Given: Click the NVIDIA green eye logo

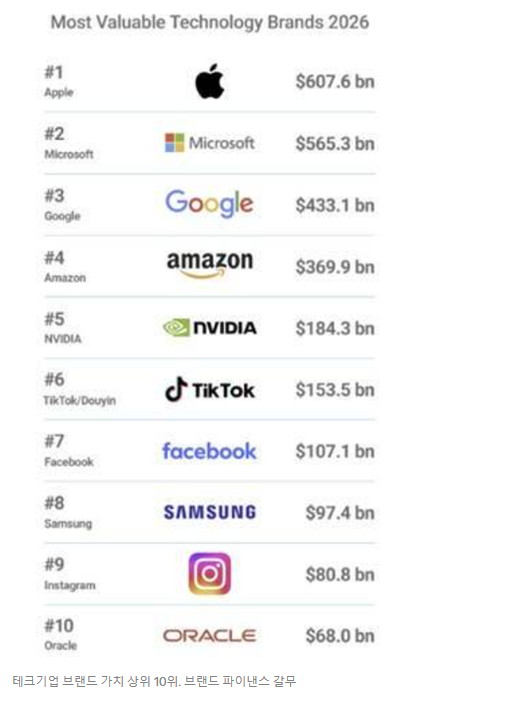Looking at the screenshot, I should [x=176, y=328].
